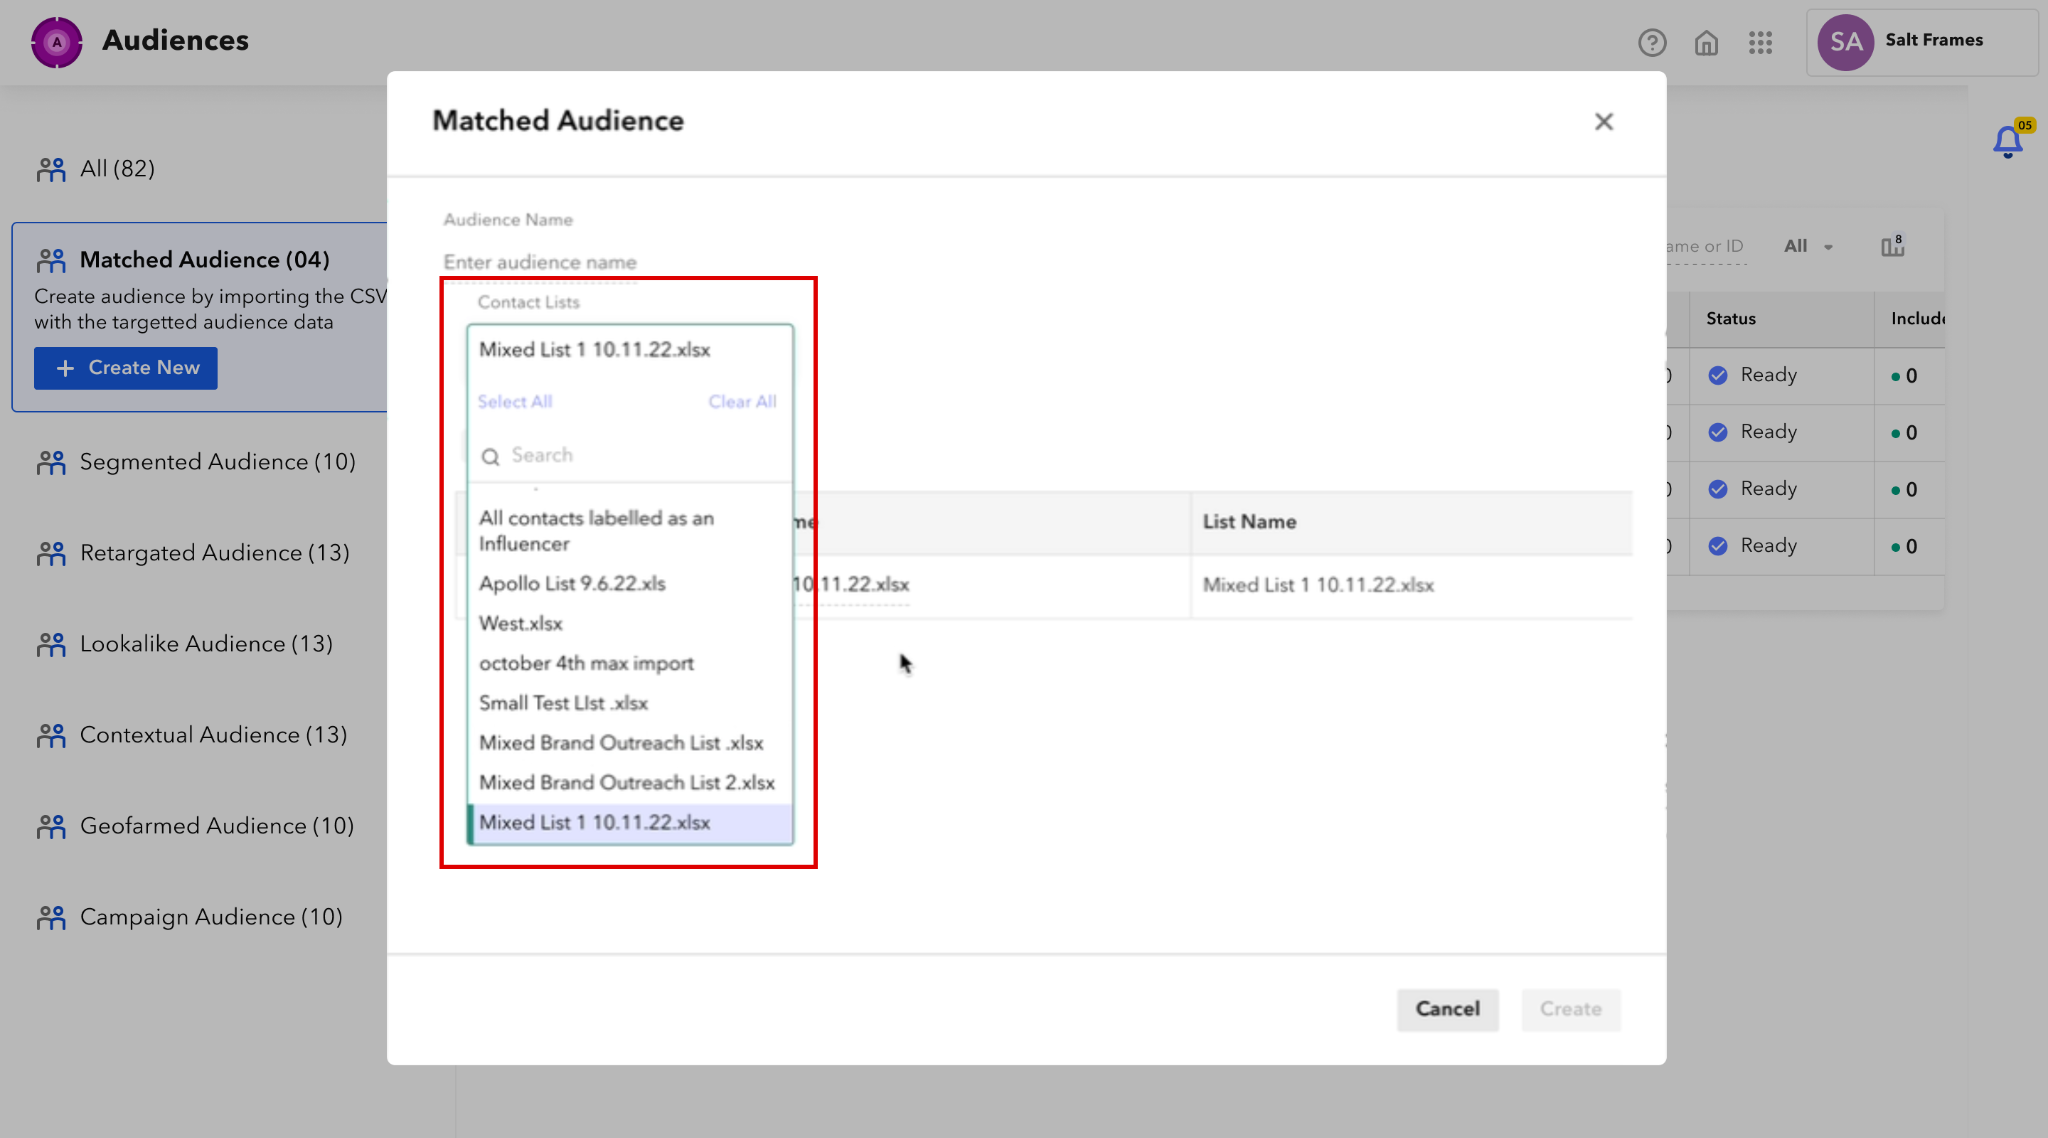Click the Audiences purple logo icon
The width and height of the screenshot is (2048, 1138).
coord(57,42)
